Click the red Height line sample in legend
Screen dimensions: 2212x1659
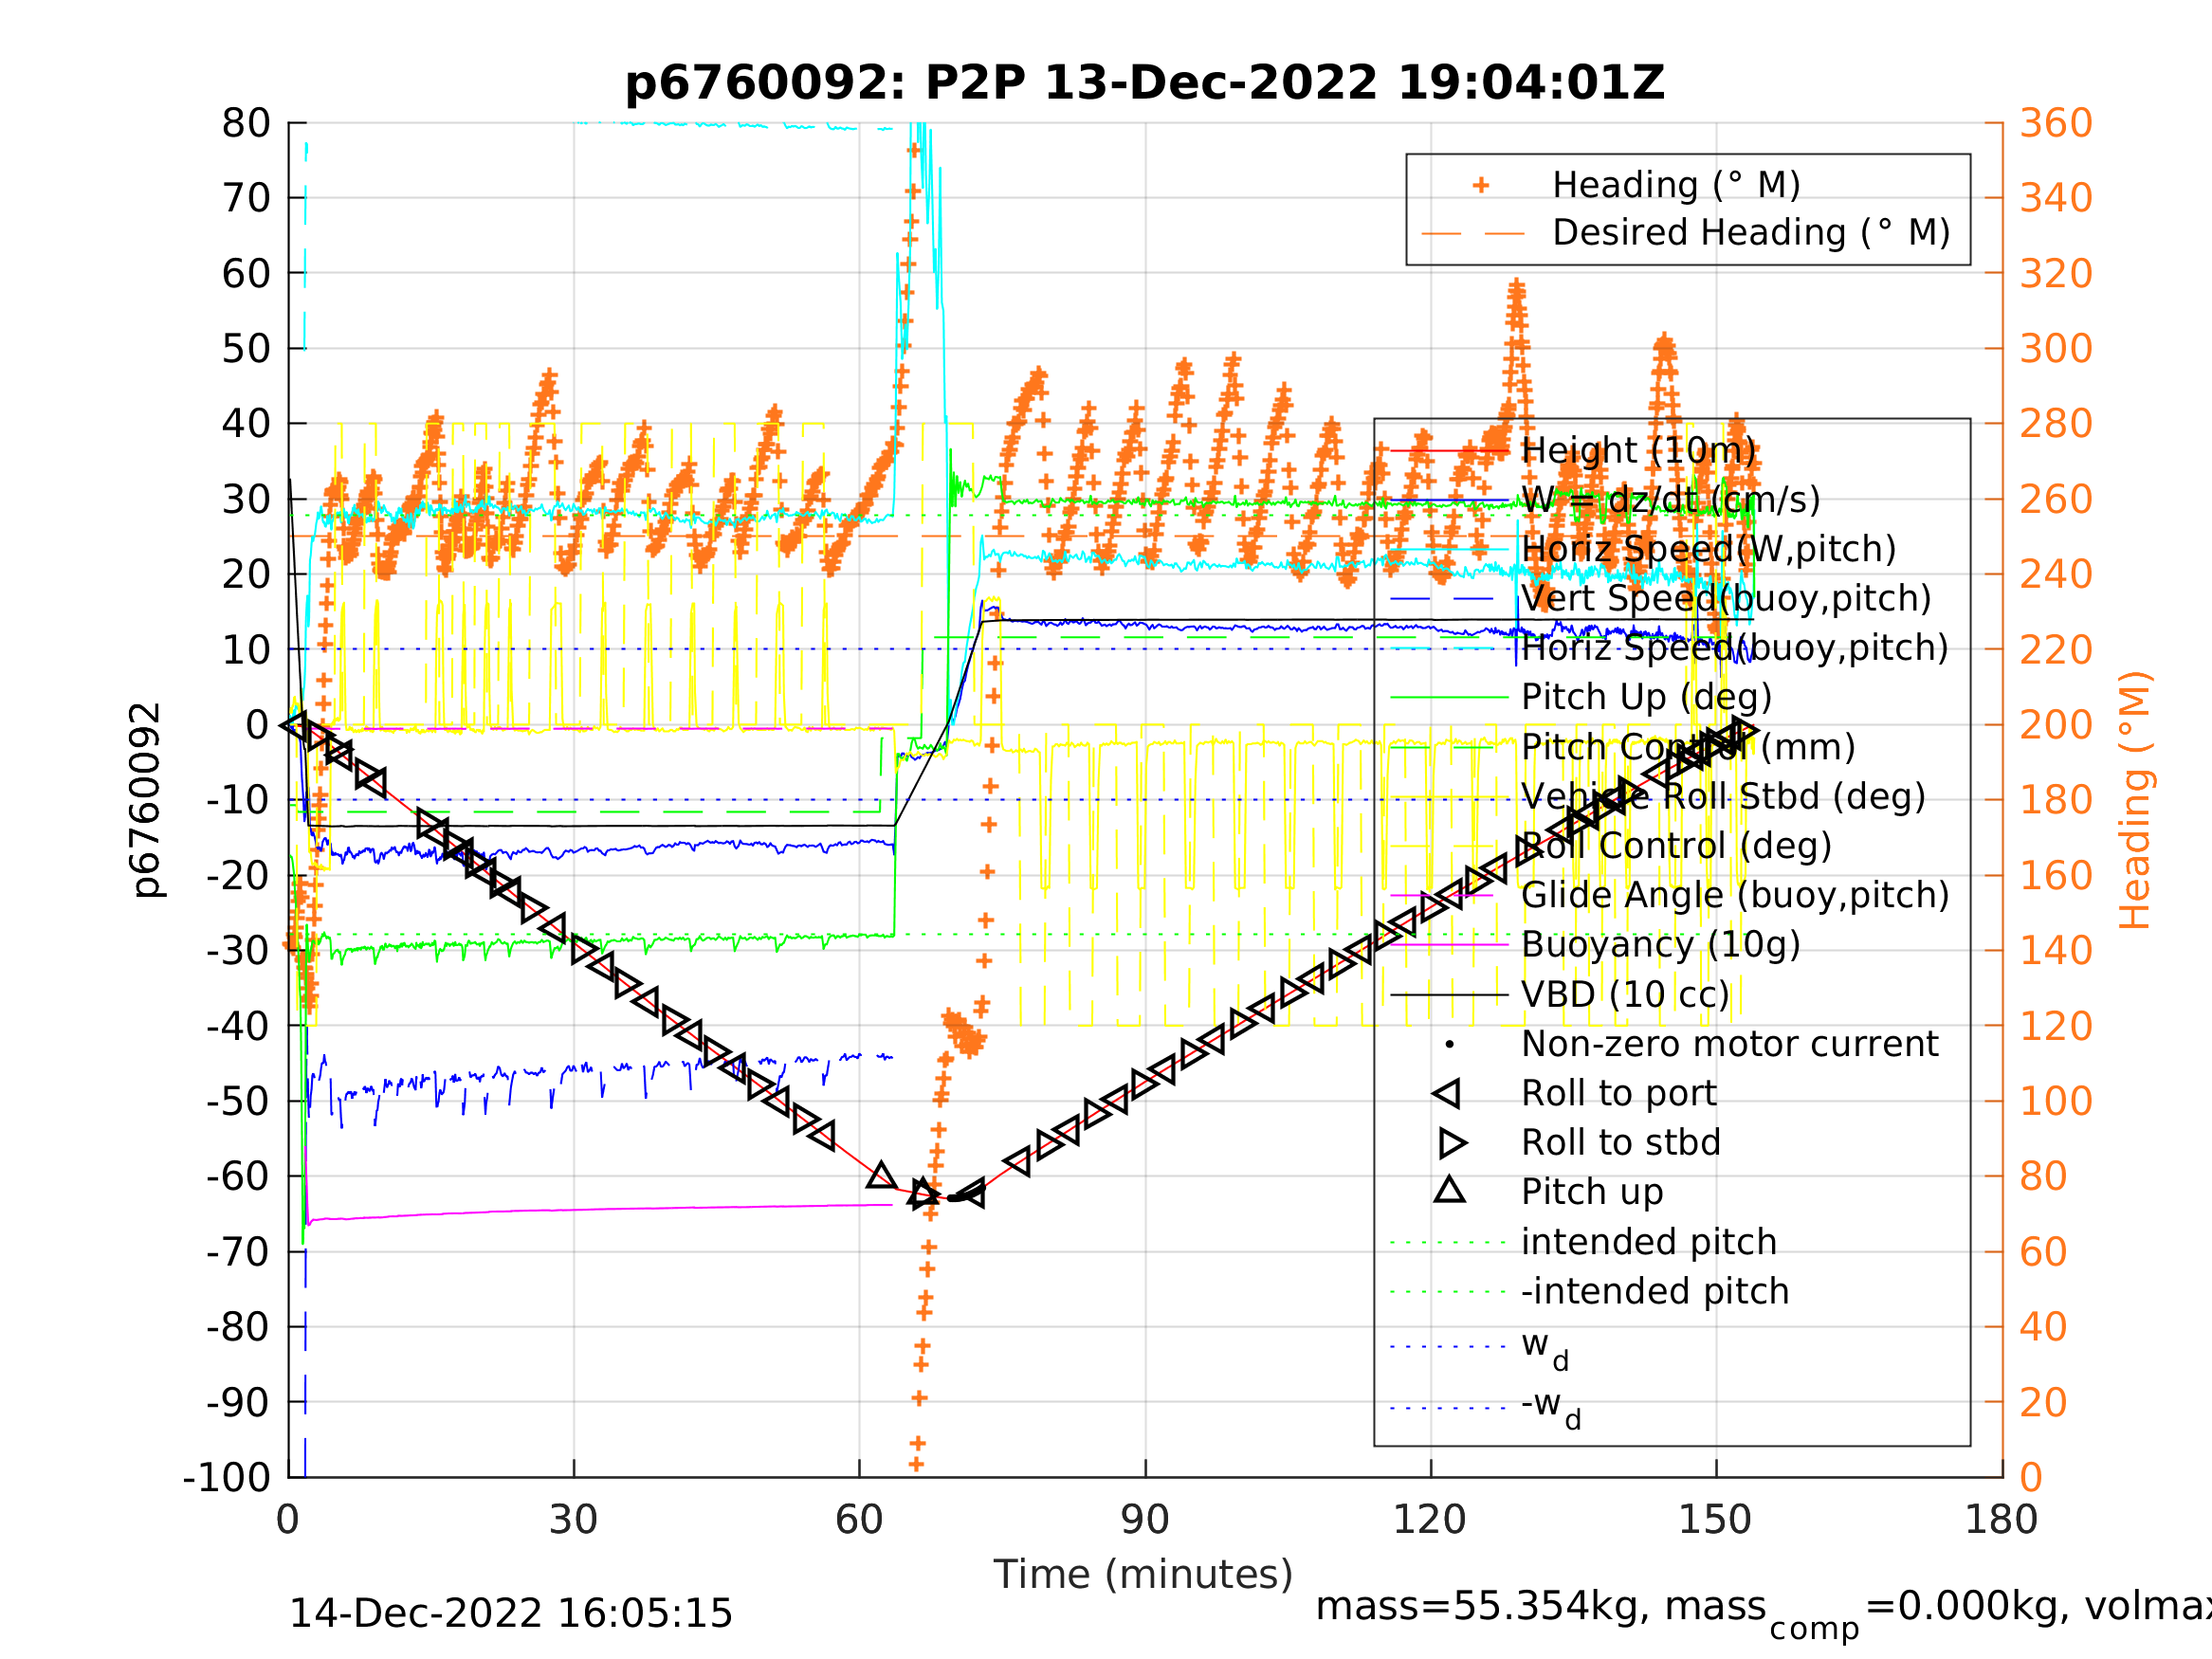tap(1449, 451)
